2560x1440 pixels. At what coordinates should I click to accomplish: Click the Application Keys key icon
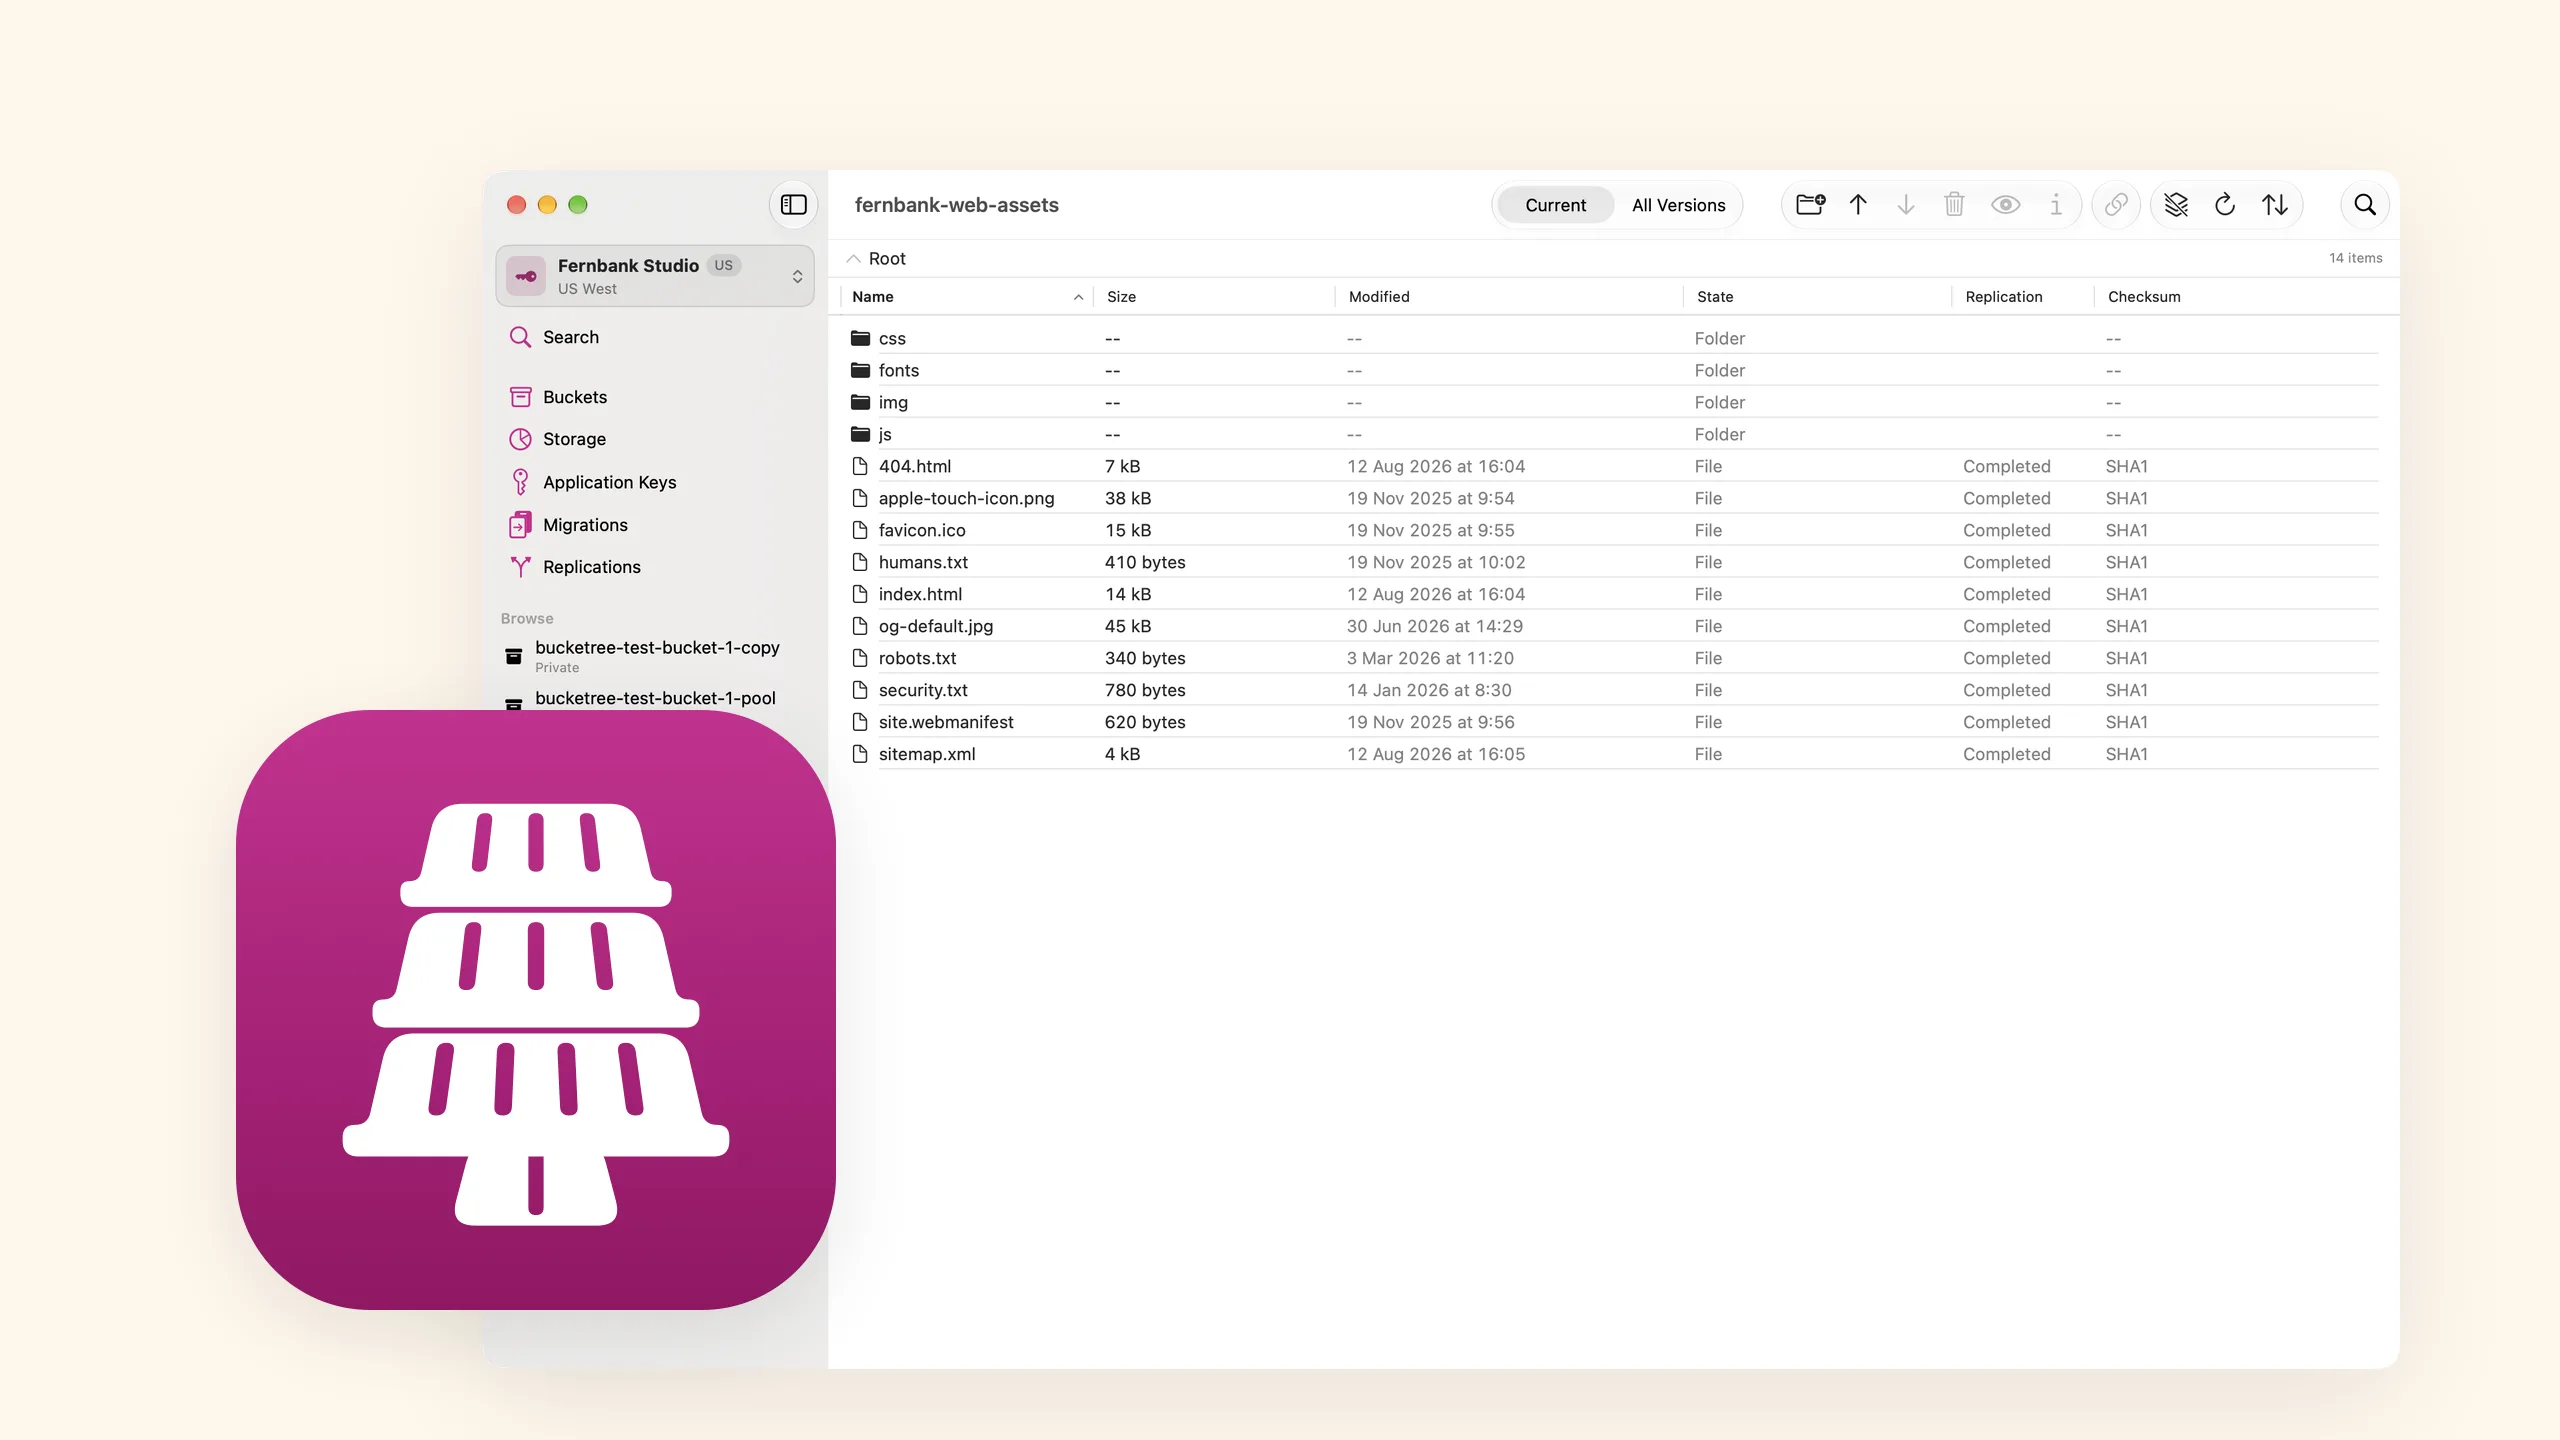tap(520, 482)
